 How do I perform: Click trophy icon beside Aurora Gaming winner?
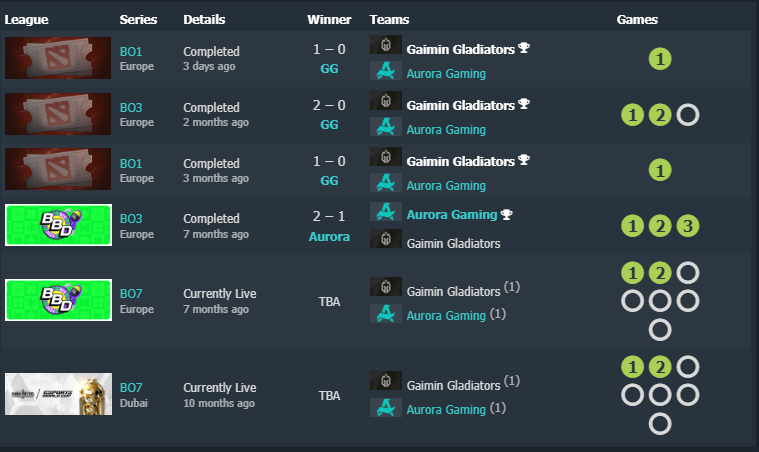click(x=507, y=214)
